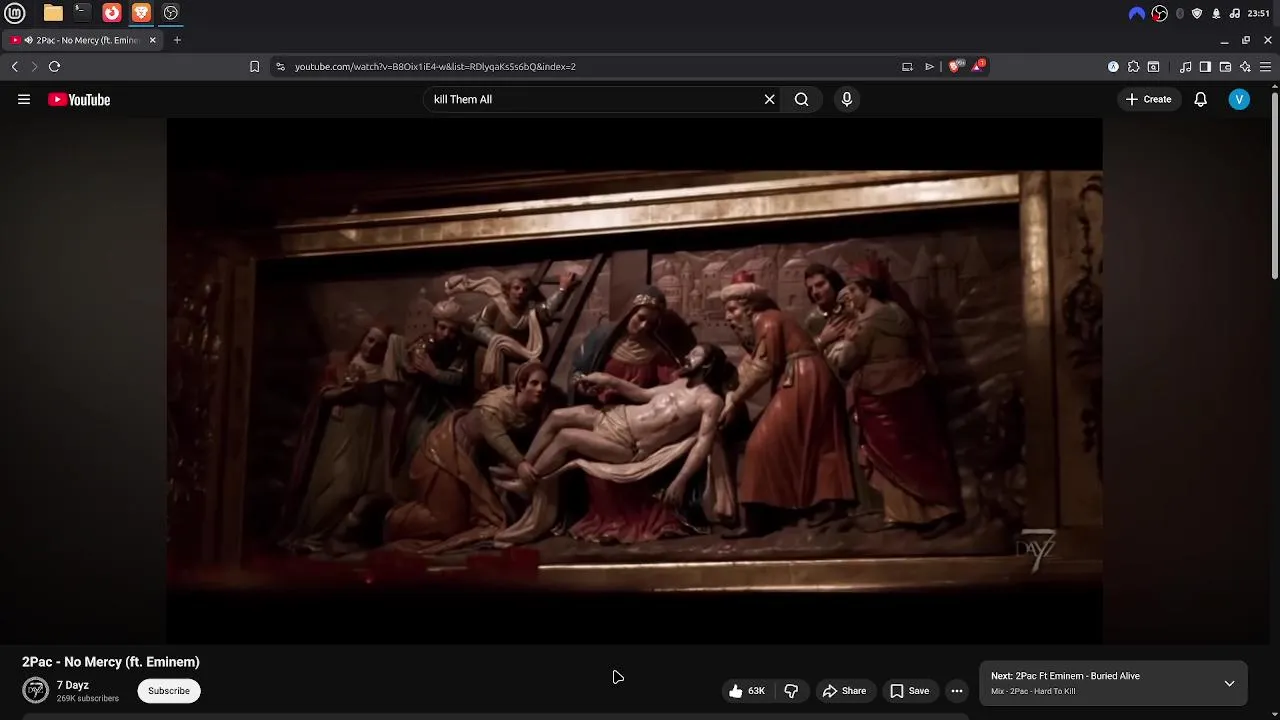Open the VPN tray icon
Screen dimensions: 1280x720
[1136, 13]
